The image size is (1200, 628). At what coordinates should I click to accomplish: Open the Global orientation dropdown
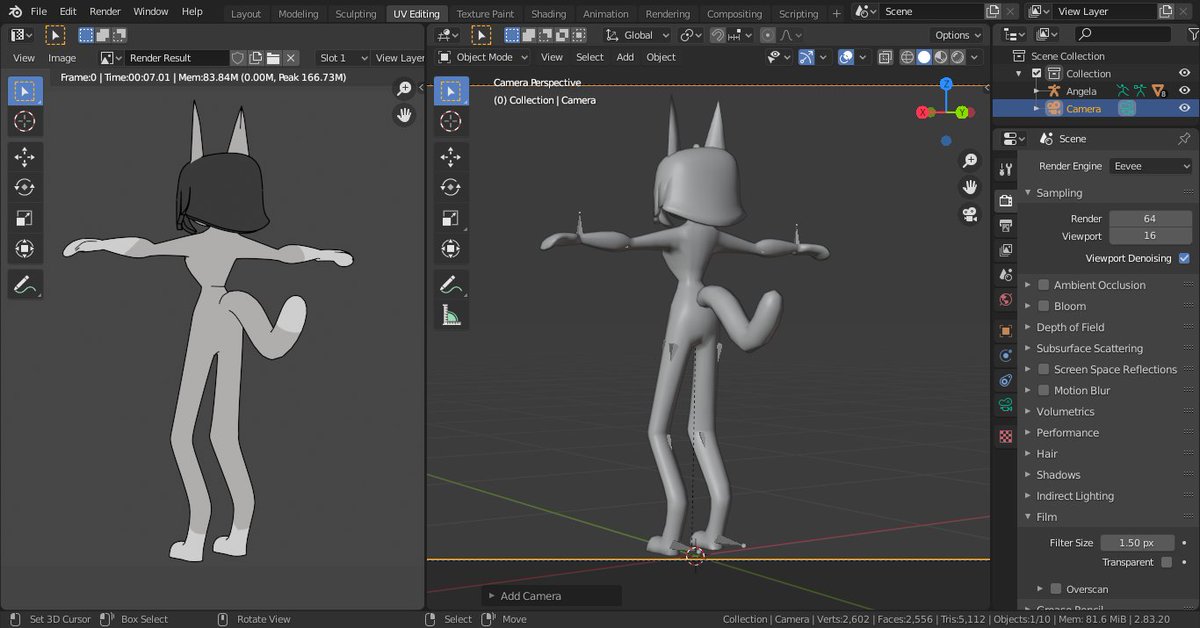638,35
